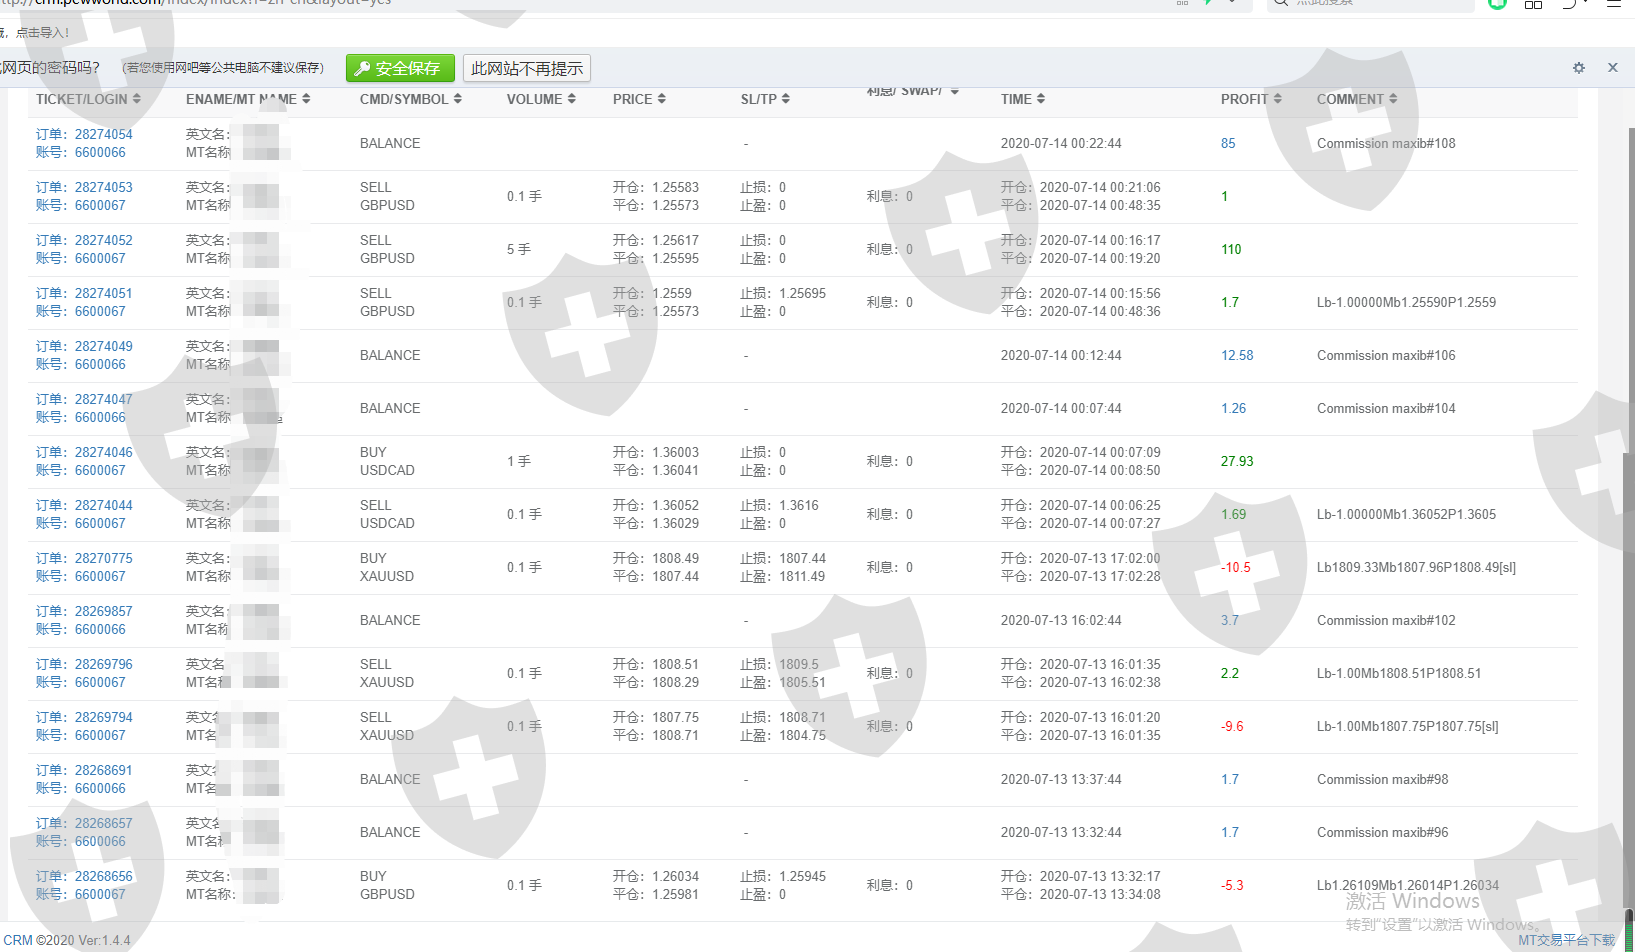This screenshot has width=1635, height=952.
Task: Click 此网站不再提示 button
Action: [526, 68]
